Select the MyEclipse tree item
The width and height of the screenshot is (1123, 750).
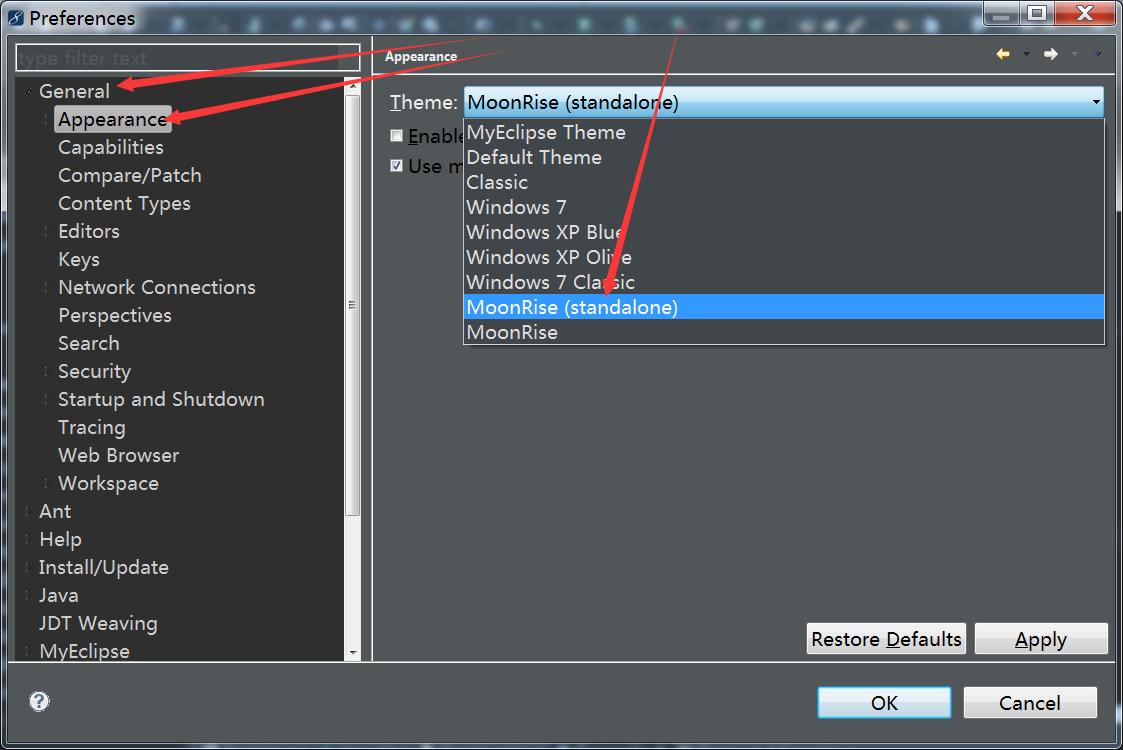pyautogui.click(x=85, y=651)
